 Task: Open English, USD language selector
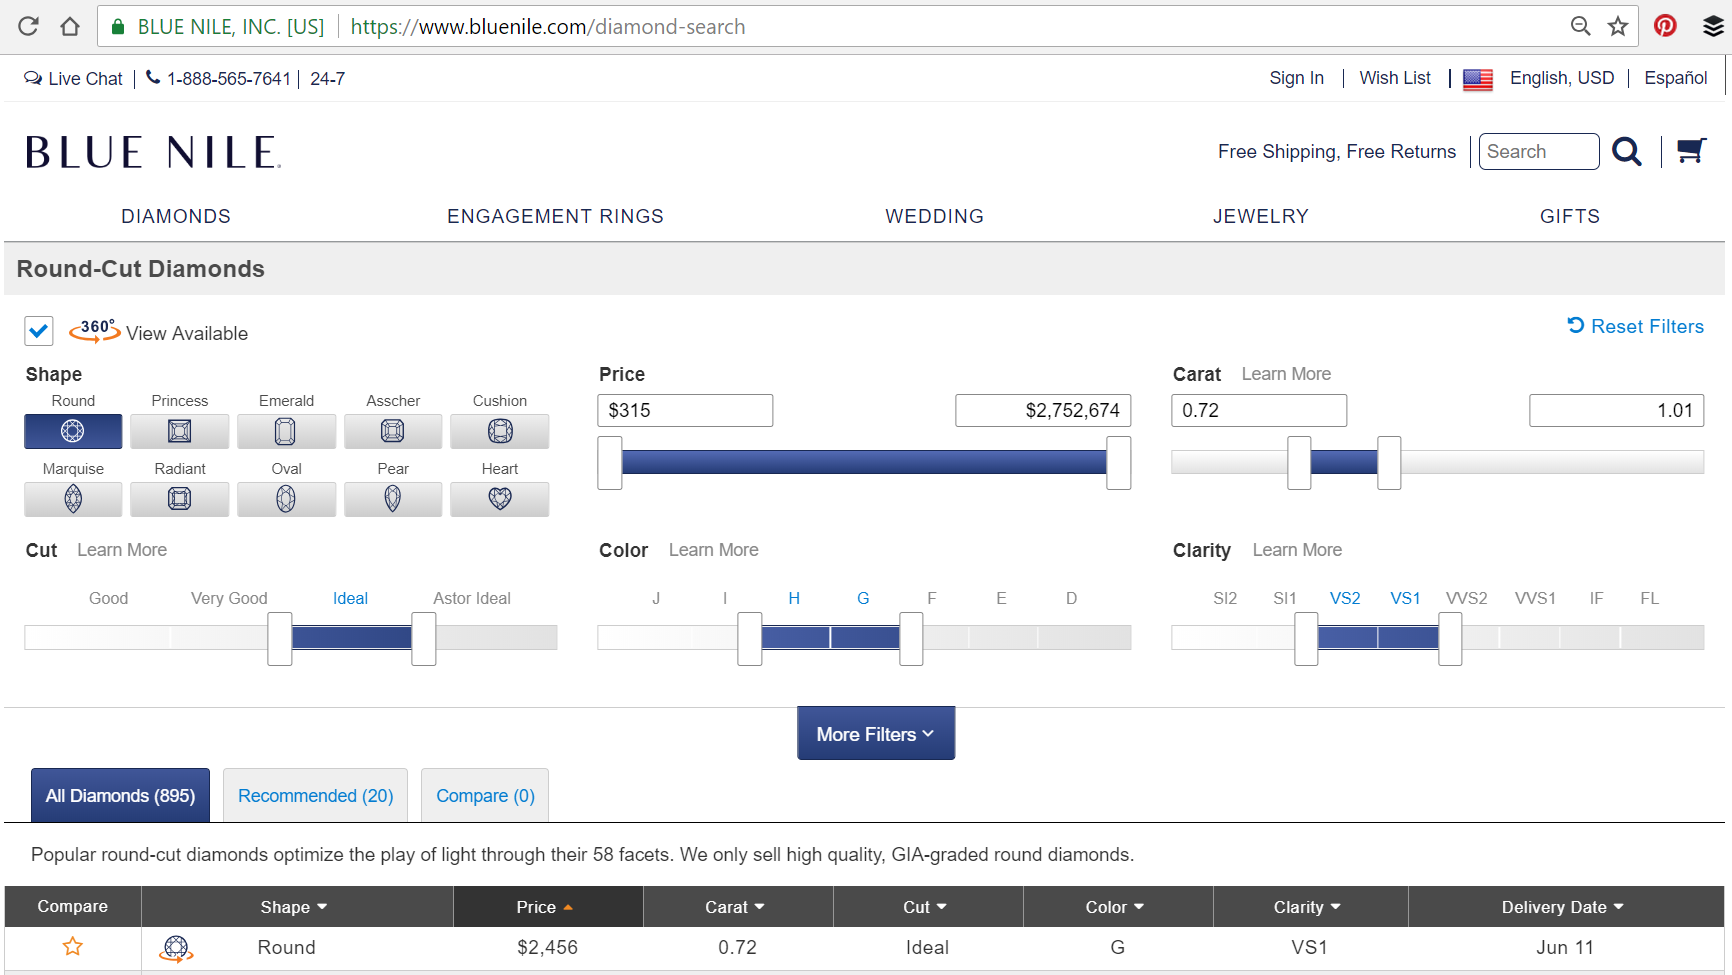point(1562,78)
